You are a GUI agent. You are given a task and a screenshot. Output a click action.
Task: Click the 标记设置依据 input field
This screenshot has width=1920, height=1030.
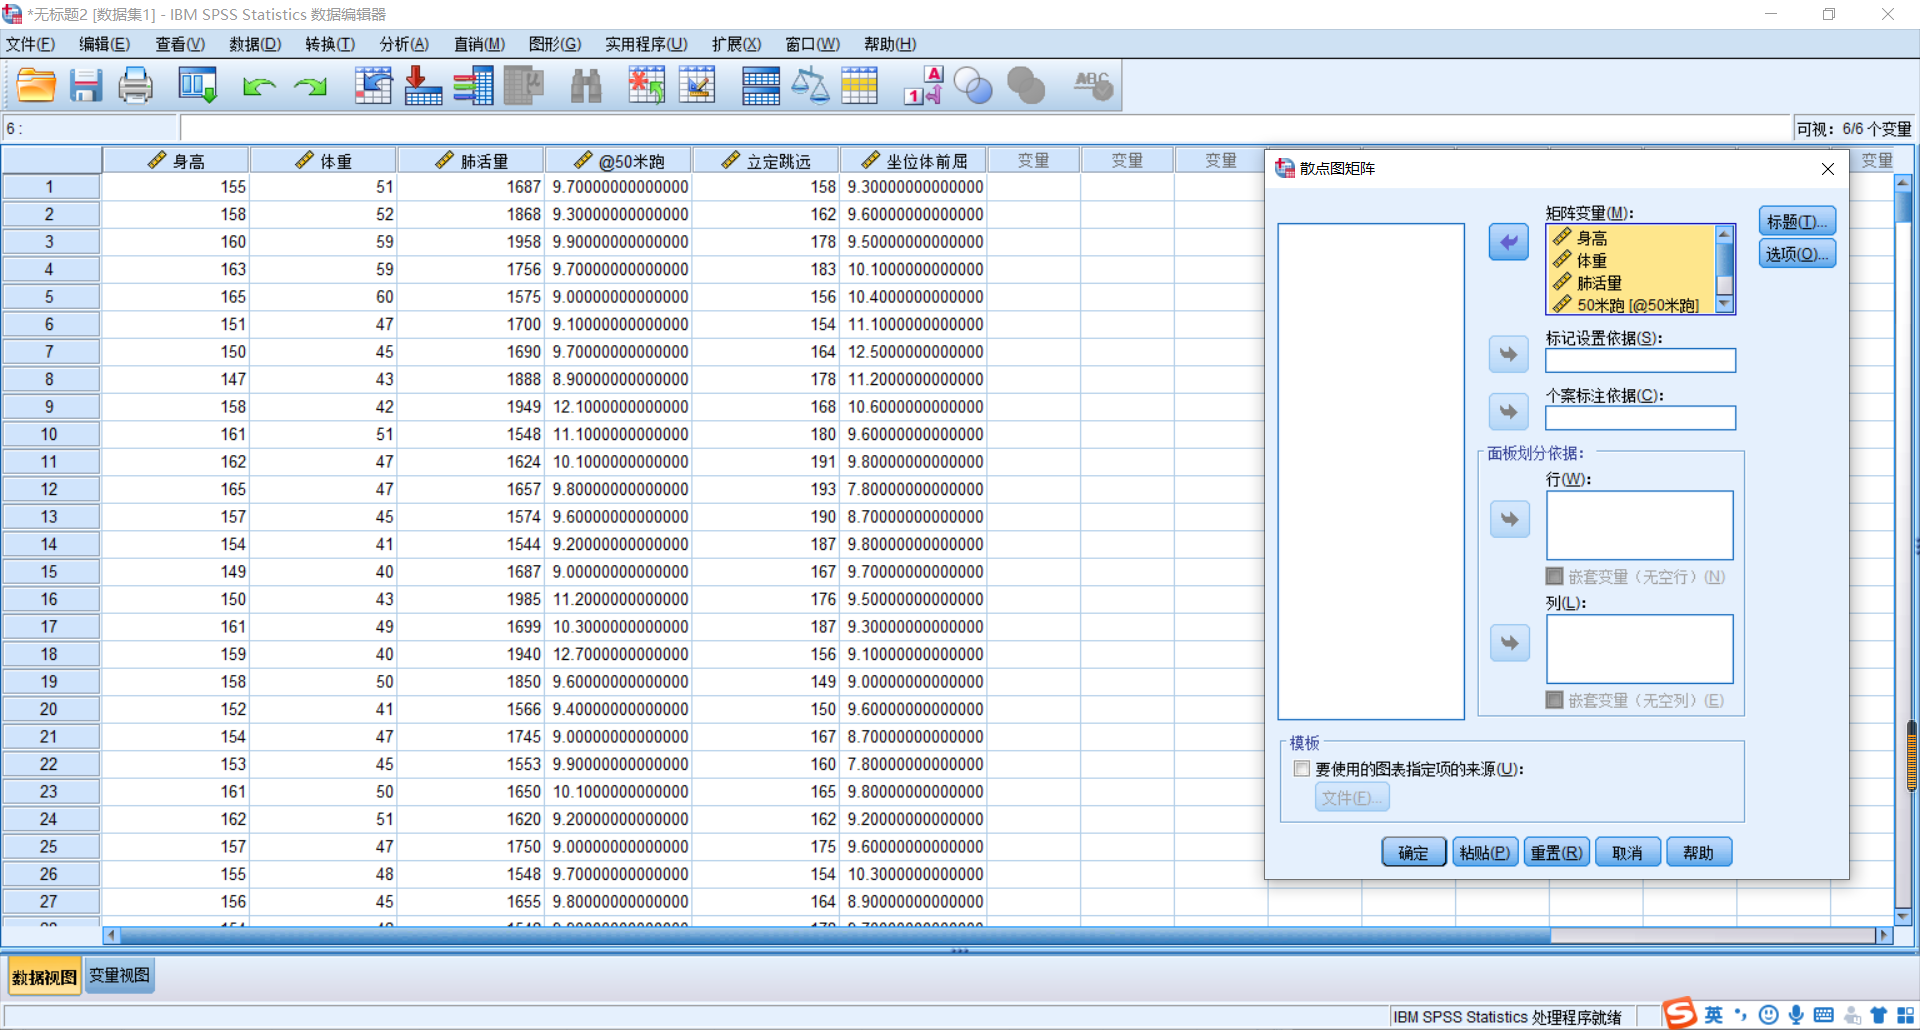[x=1641, y=361]
